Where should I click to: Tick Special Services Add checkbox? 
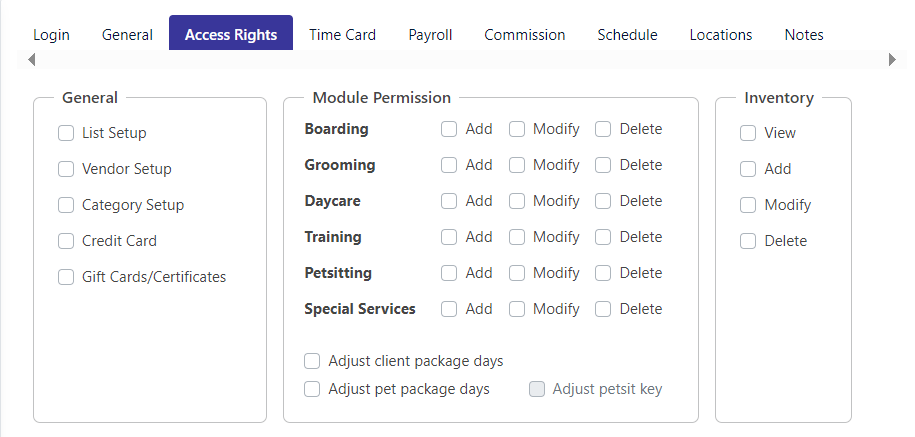[x=449, y=309]
